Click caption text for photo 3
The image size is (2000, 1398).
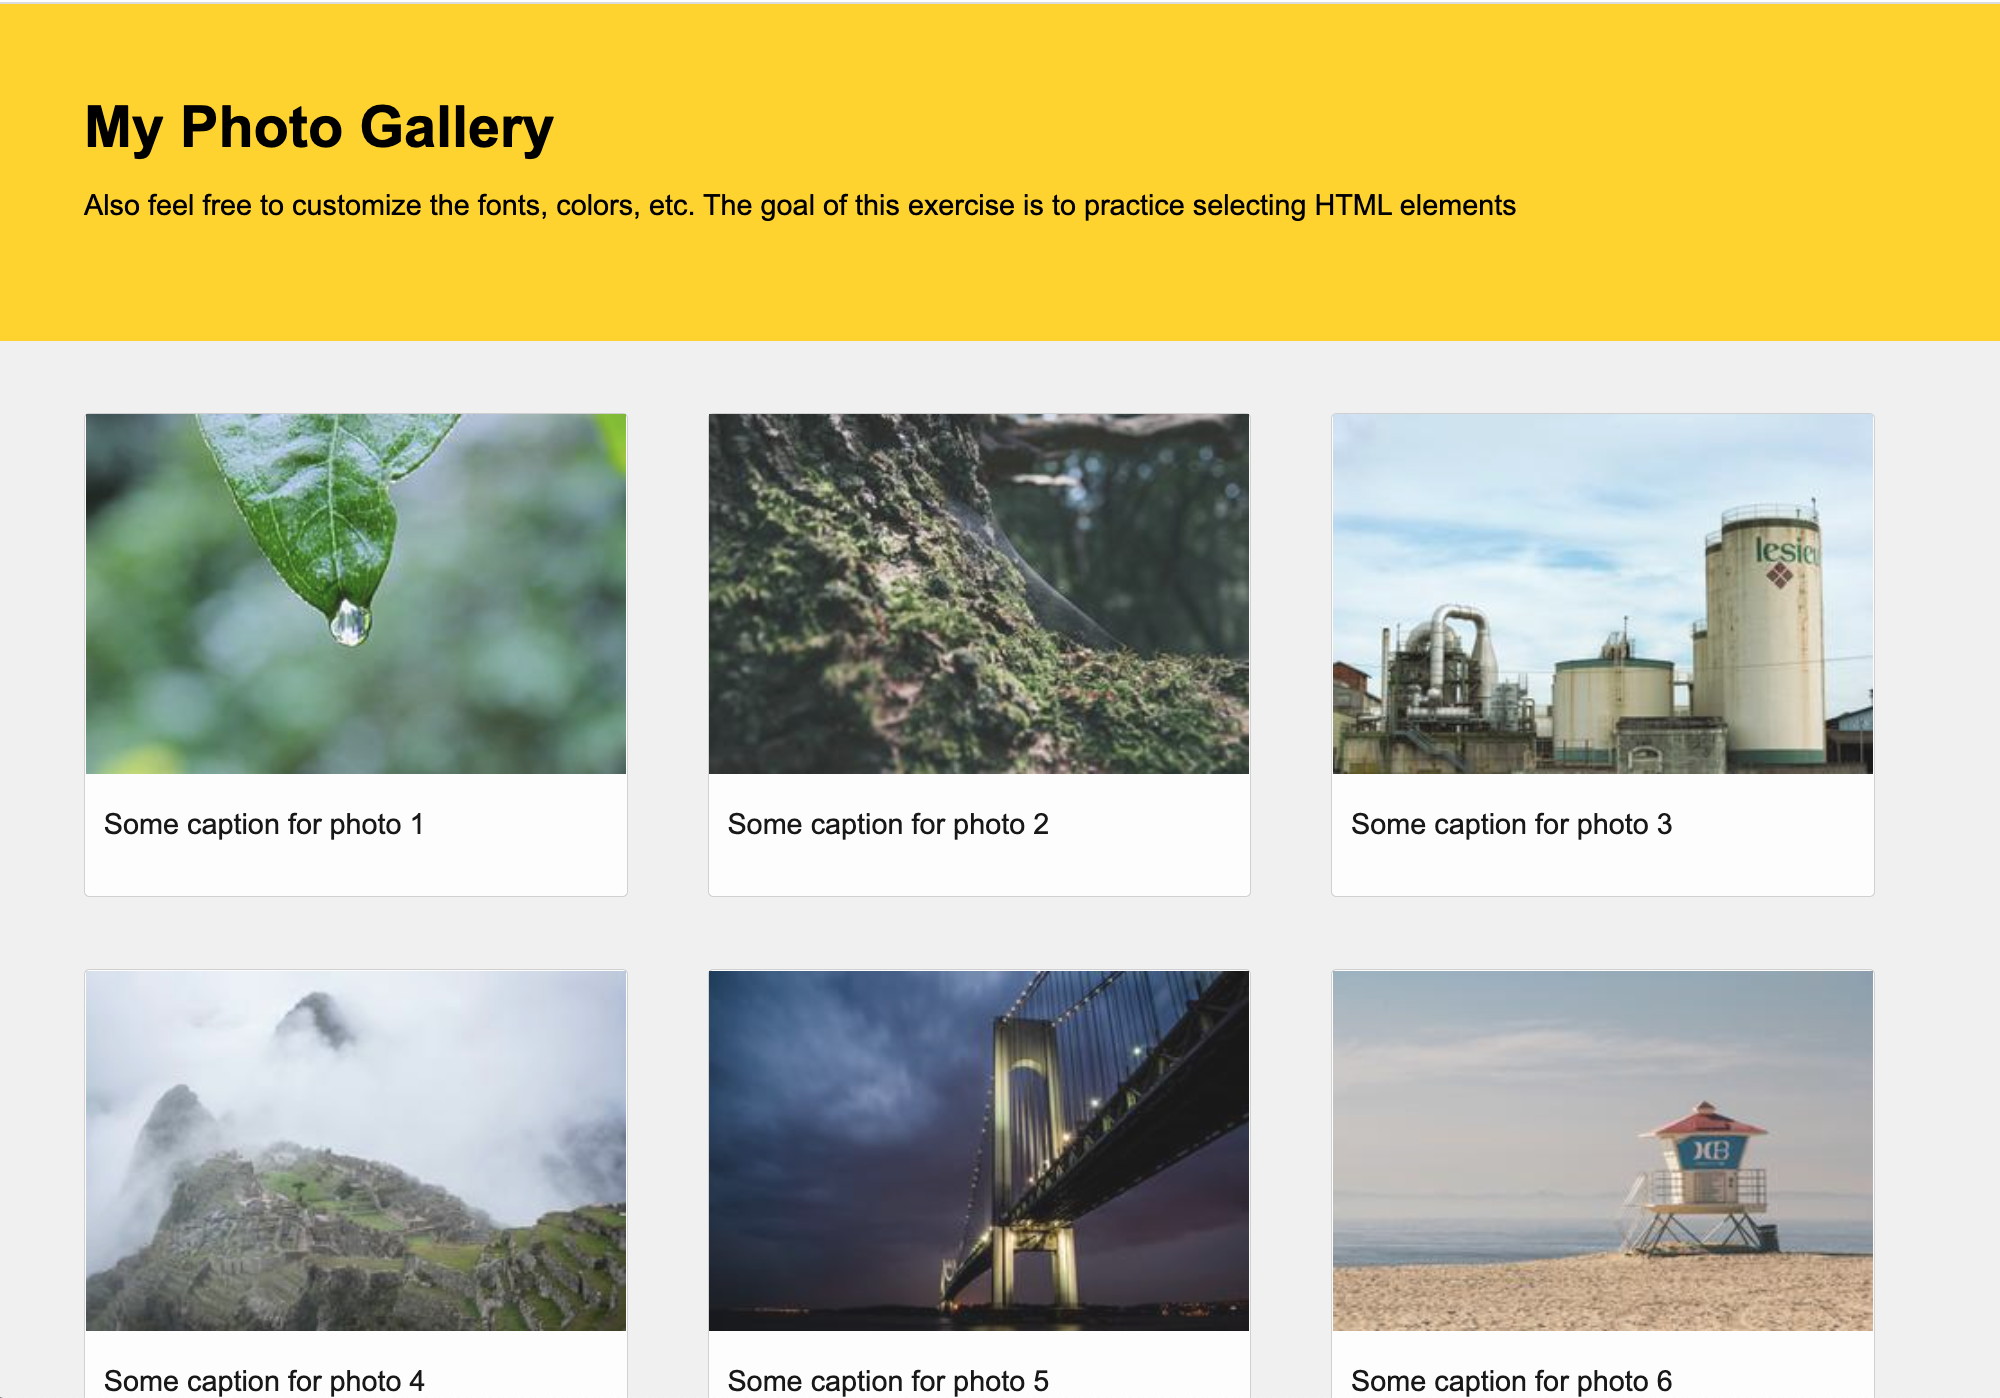pos(1511,824)
